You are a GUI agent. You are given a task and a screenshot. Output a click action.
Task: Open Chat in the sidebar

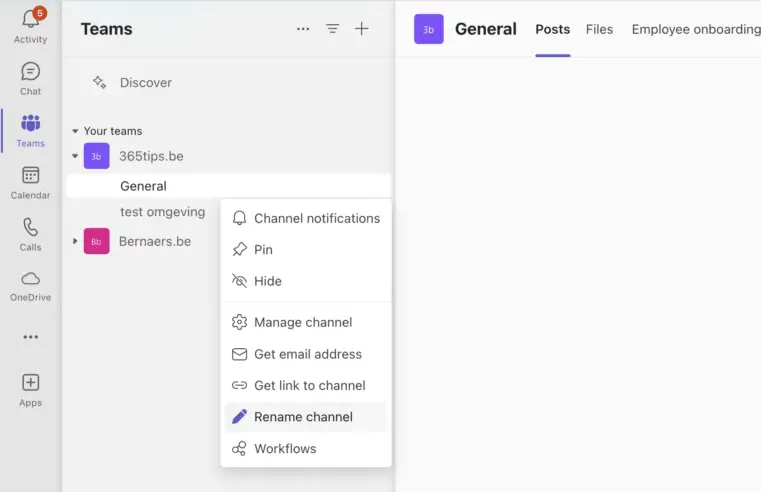30,79
